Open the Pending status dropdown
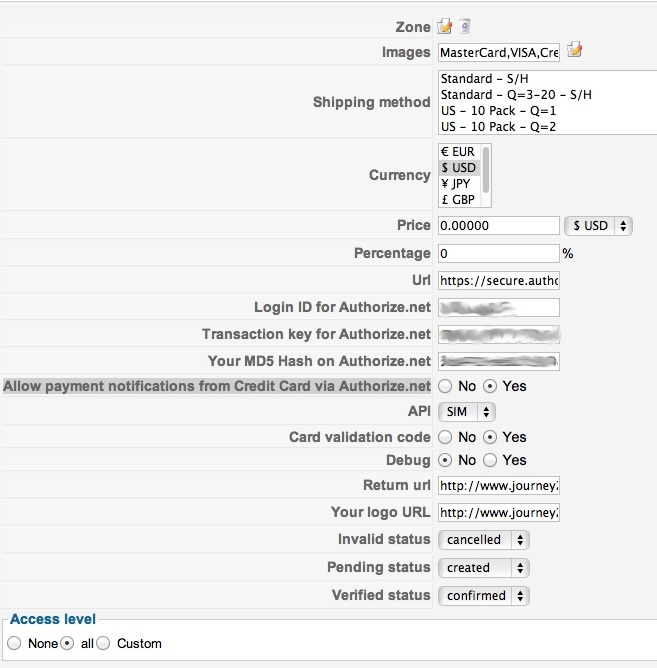 click(483, 567)
